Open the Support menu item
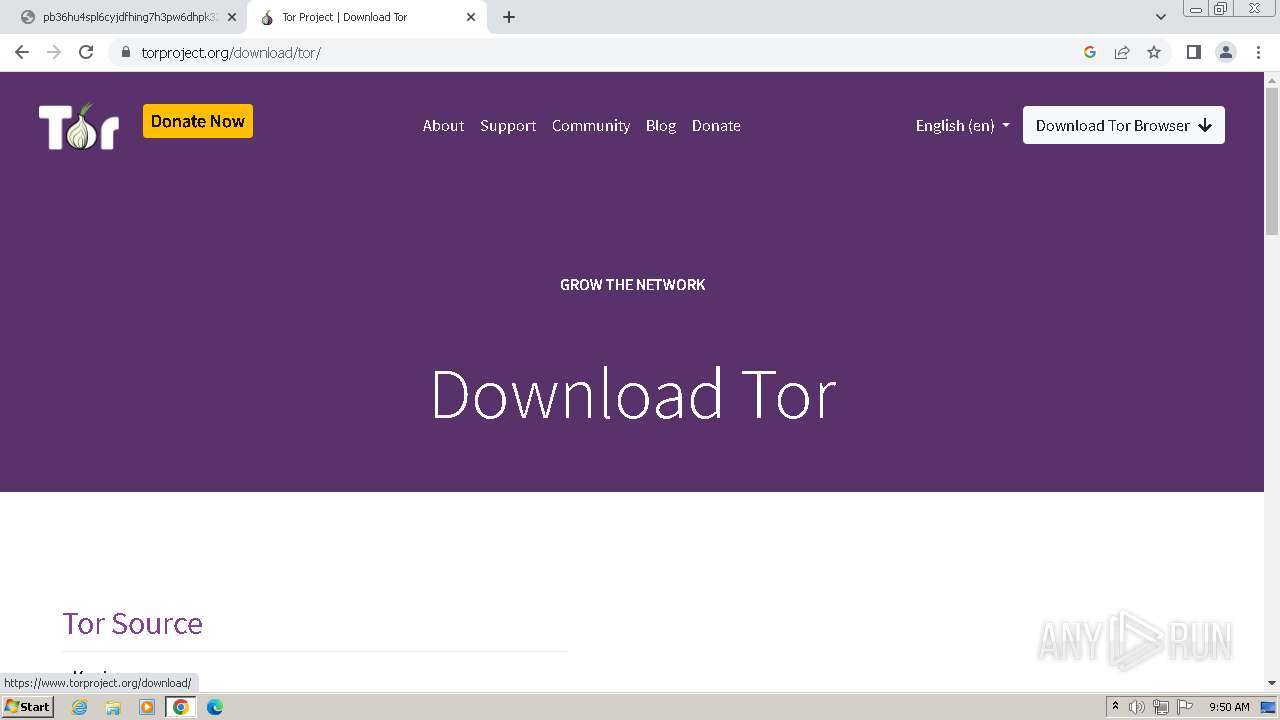 (x=508, y=126)
